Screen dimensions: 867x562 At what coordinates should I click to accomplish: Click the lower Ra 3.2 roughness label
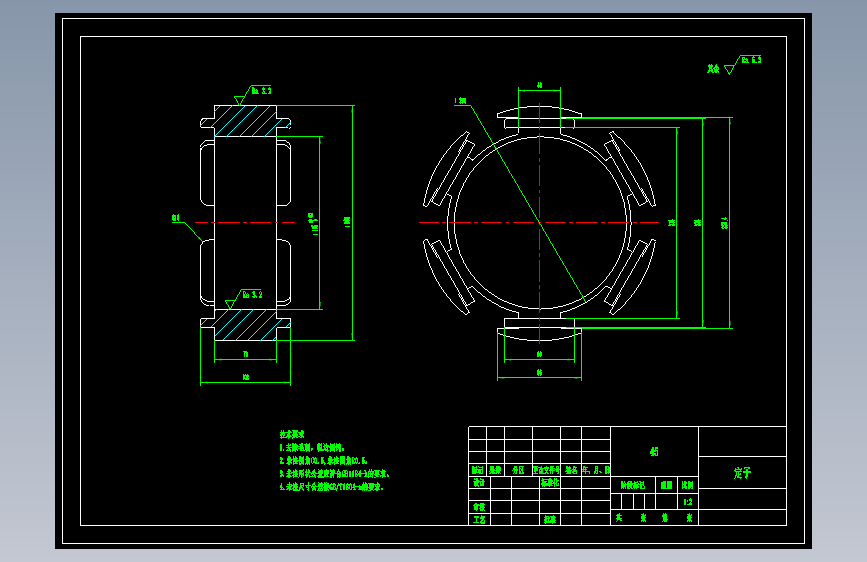tap(252, 295)
